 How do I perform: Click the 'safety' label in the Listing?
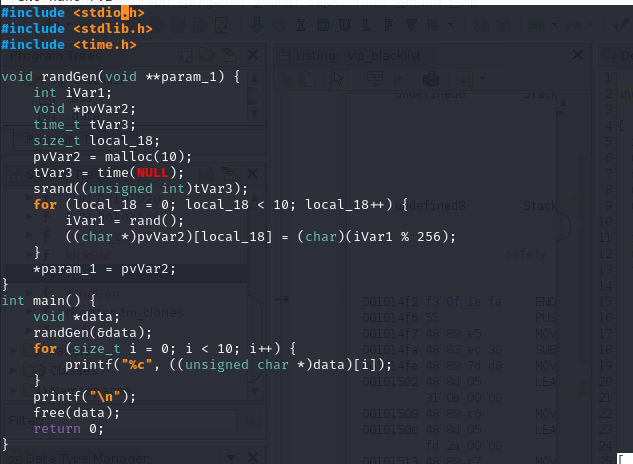pyautogui.click(x=526, y=254)
